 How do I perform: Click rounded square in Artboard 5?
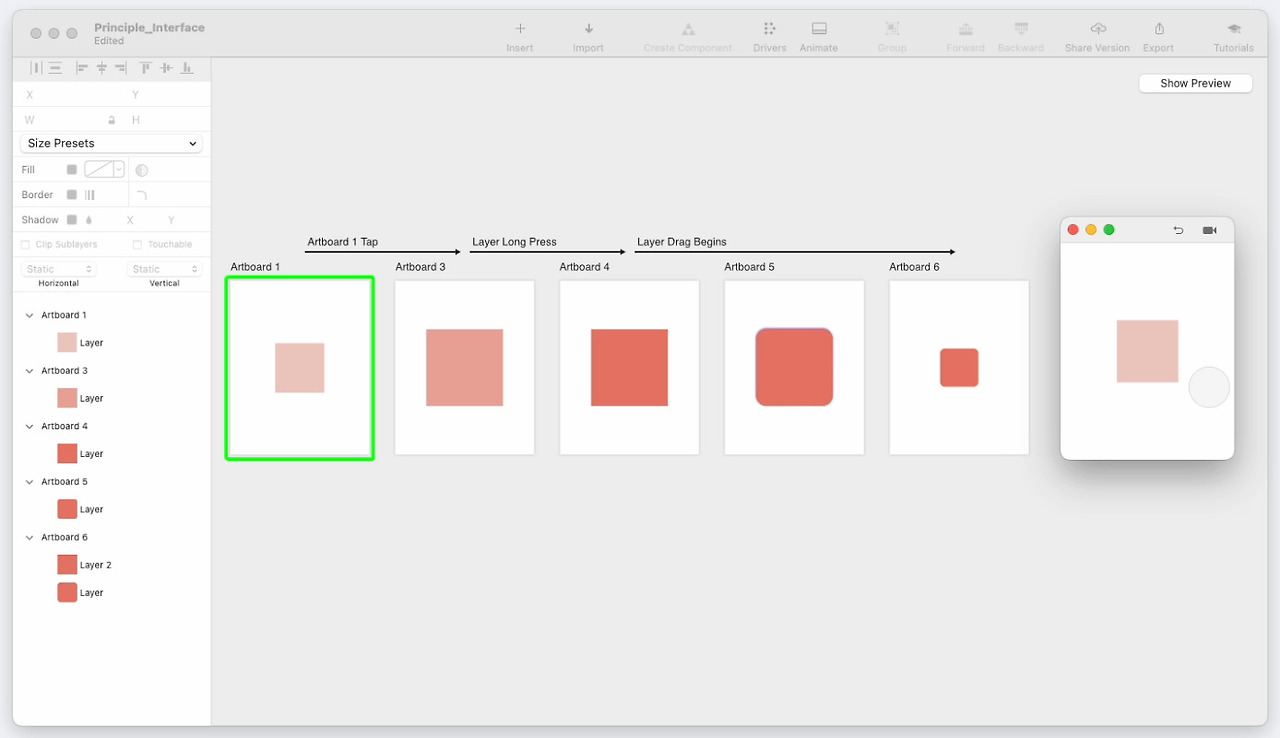click(794, 367)
